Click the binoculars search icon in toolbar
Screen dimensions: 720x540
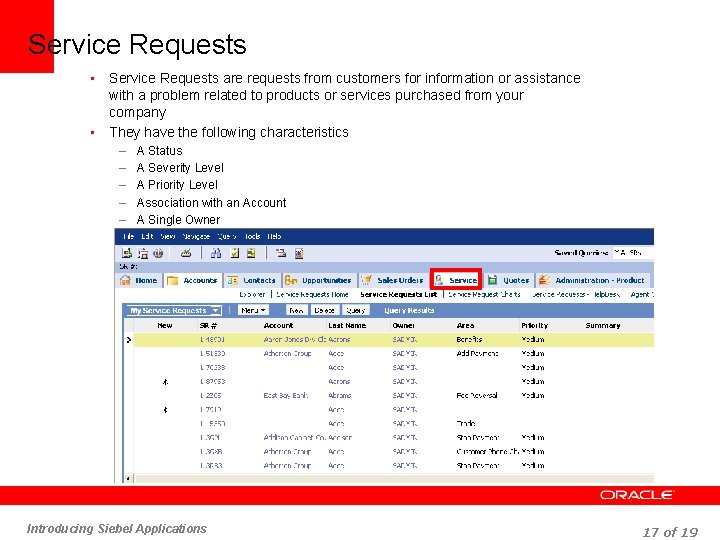point(216,253)
